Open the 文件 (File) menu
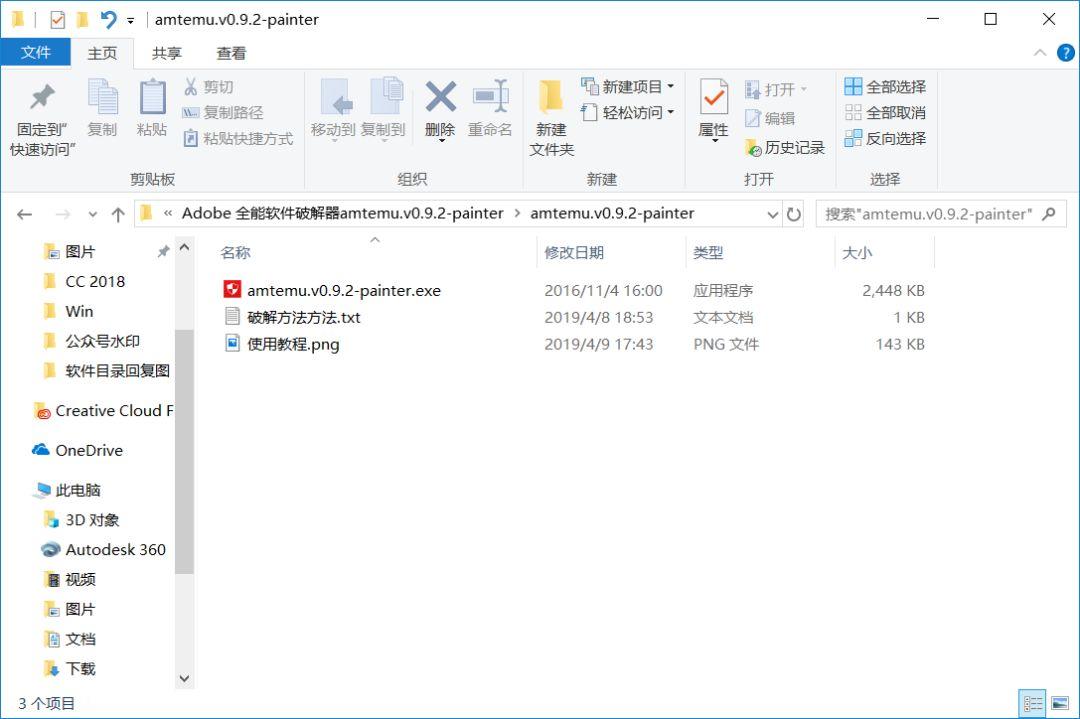This screenshot has height=719, width=1080. (x=37, y=53)
